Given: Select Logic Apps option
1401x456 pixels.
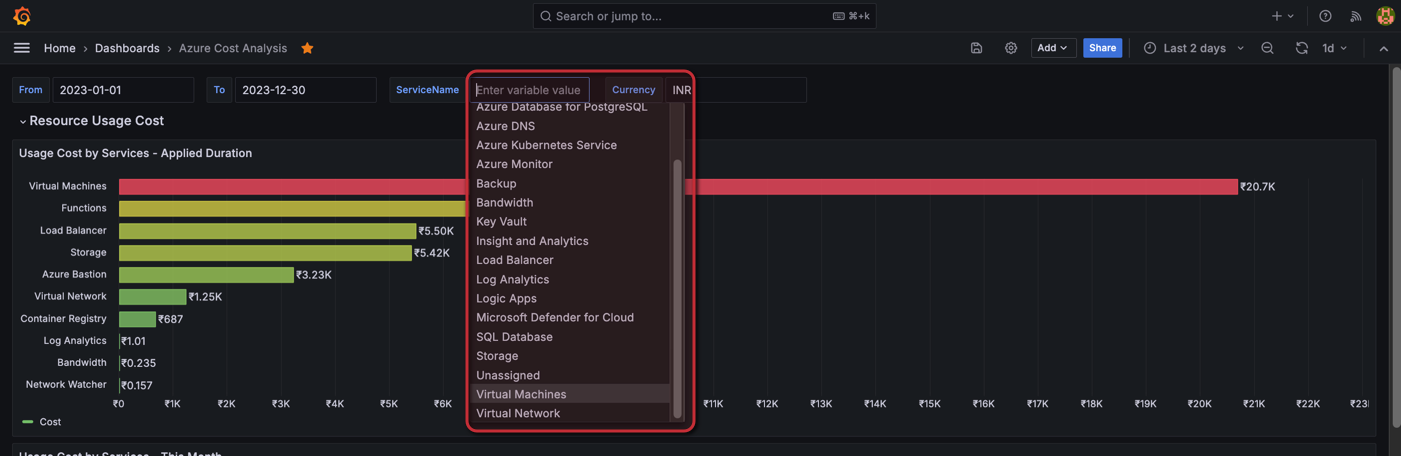Looking at the screenshot, I should pyautogui.click(x=570, y=298).
